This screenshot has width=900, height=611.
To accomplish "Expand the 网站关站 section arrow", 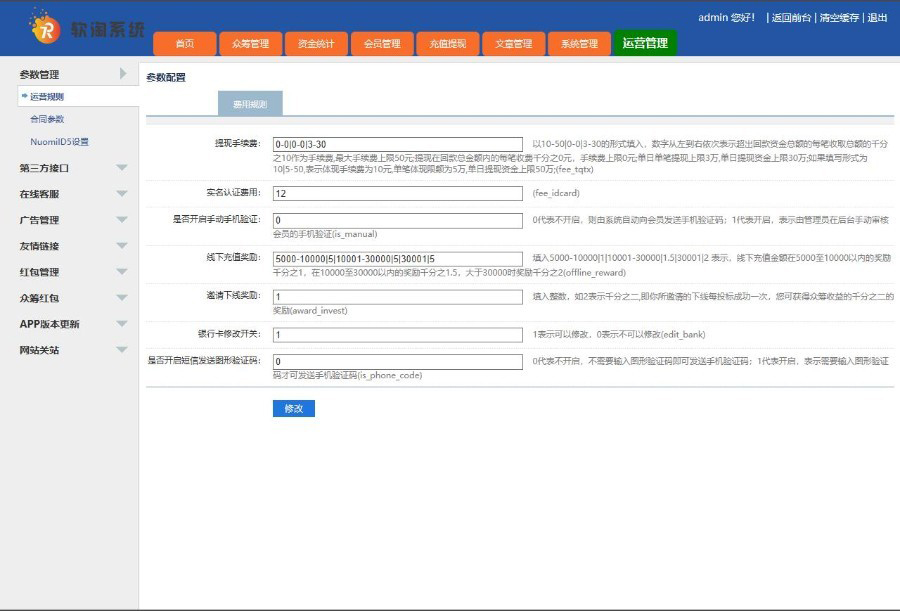I will pyautogui.click(x=122, y=350).
